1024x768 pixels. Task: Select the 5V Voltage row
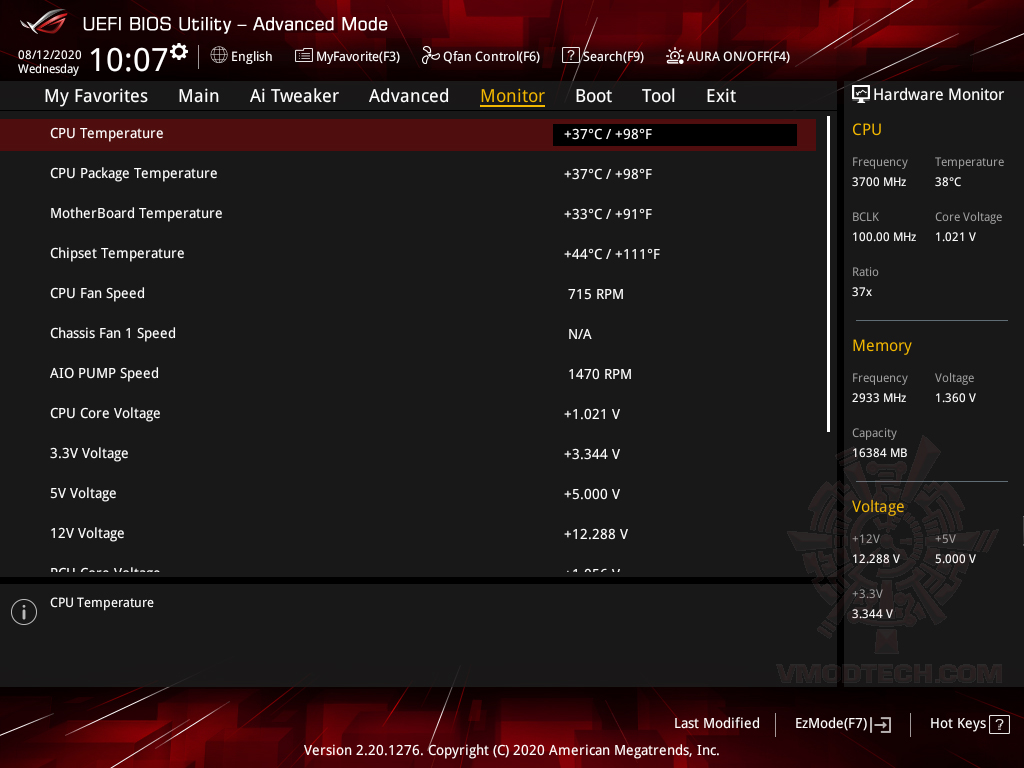408,494
